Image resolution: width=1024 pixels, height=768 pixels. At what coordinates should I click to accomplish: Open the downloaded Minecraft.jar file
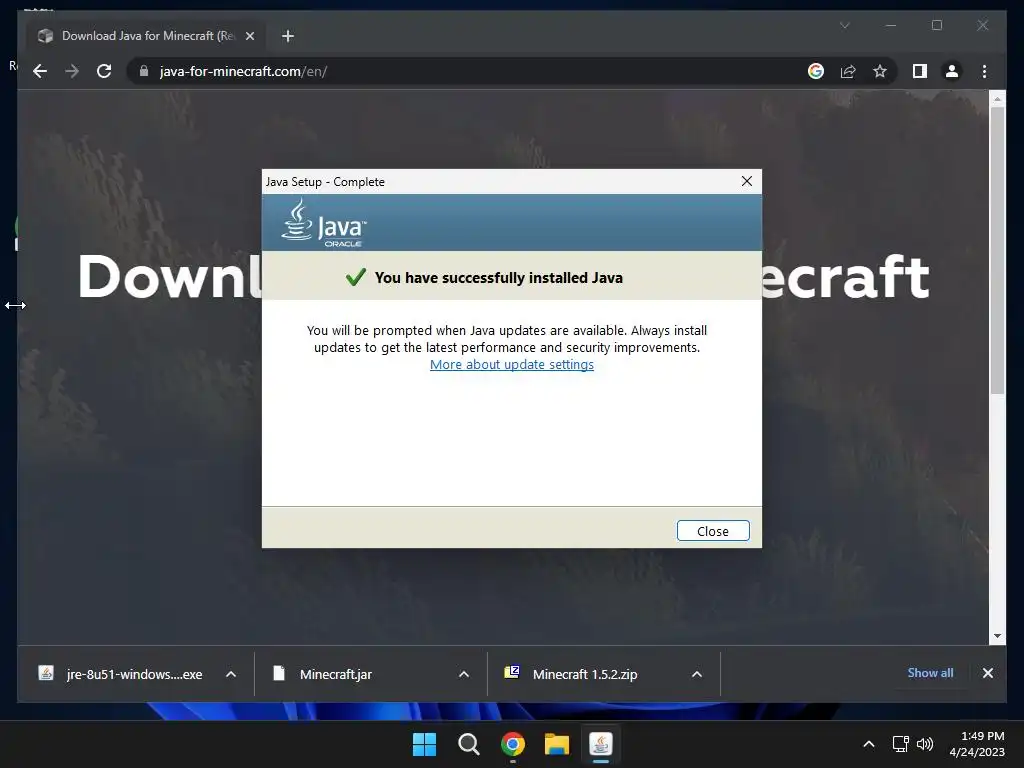pos(336,674)
